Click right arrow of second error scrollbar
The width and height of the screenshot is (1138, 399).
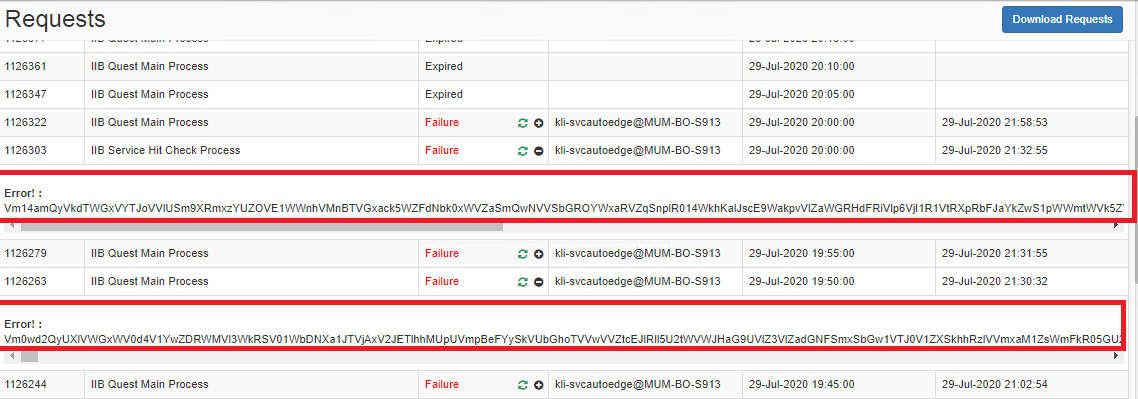tap(1116, 357)
